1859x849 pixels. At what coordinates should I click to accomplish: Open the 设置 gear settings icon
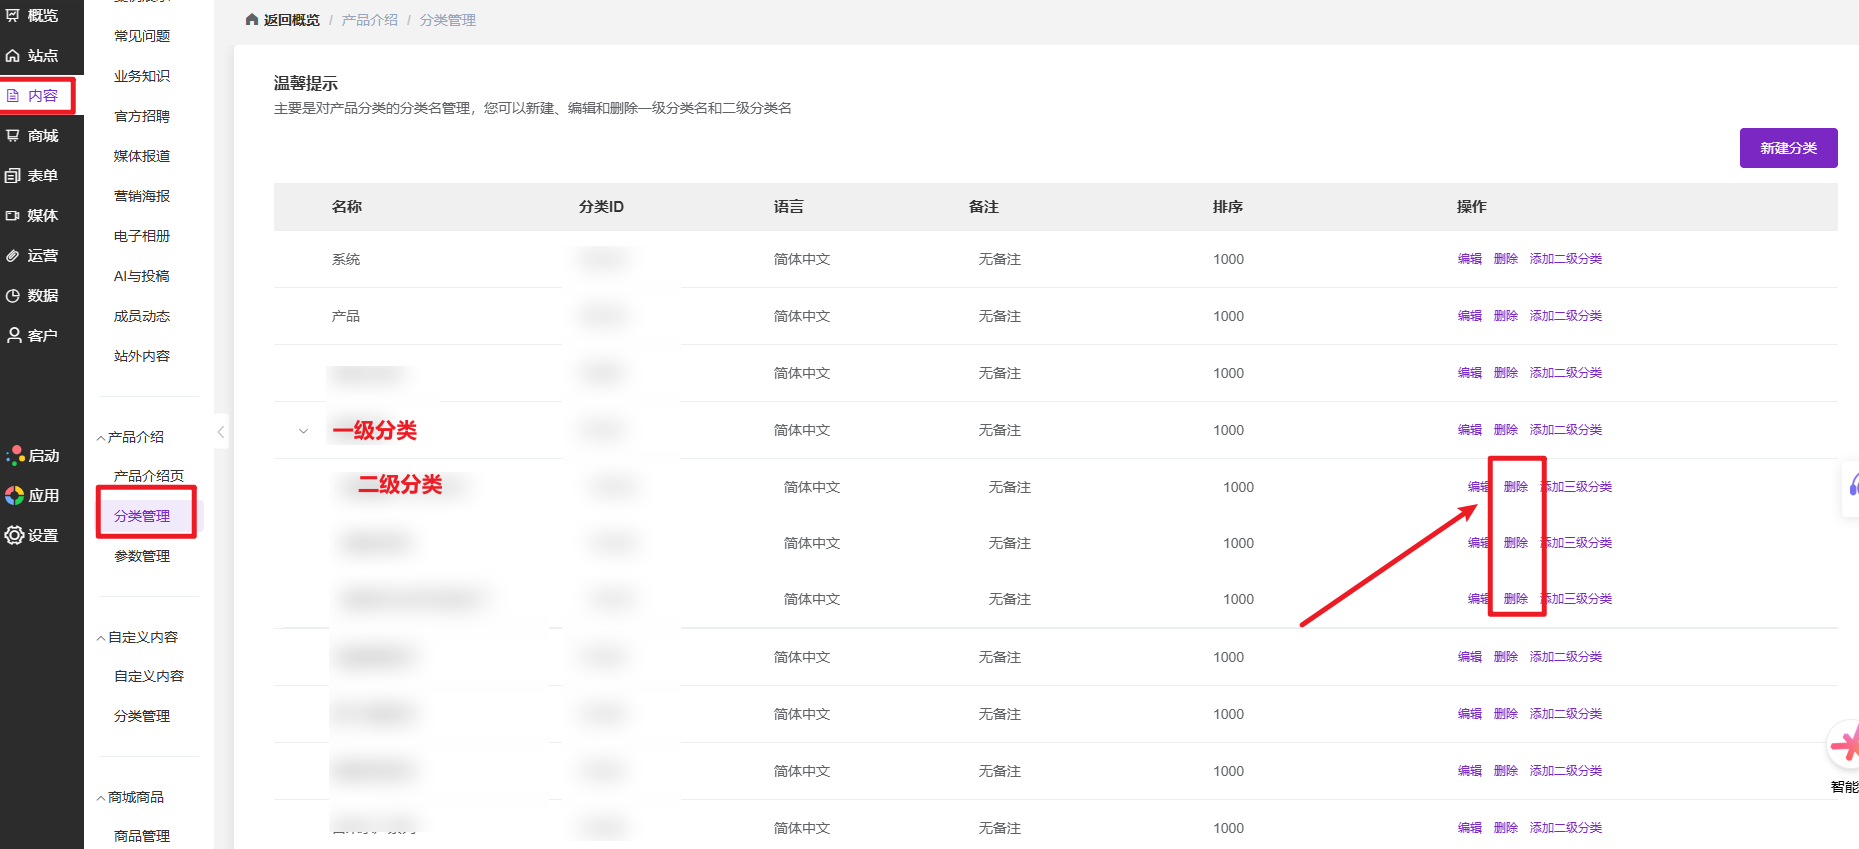click(14, 535)
